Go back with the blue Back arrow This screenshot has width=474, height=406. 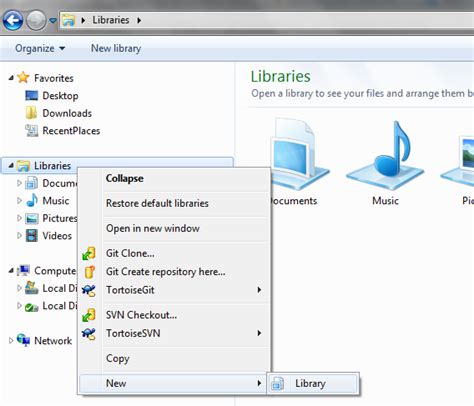13,20
